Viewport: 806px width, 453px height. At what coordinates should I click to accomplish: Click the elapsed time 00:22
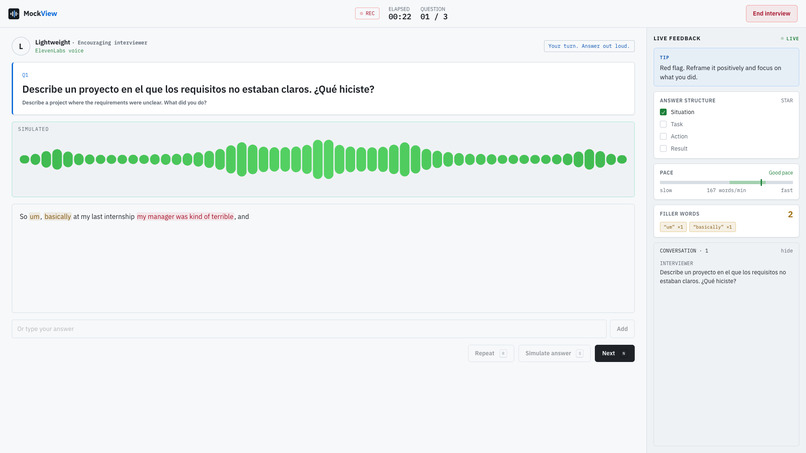[x=399, y=16]
